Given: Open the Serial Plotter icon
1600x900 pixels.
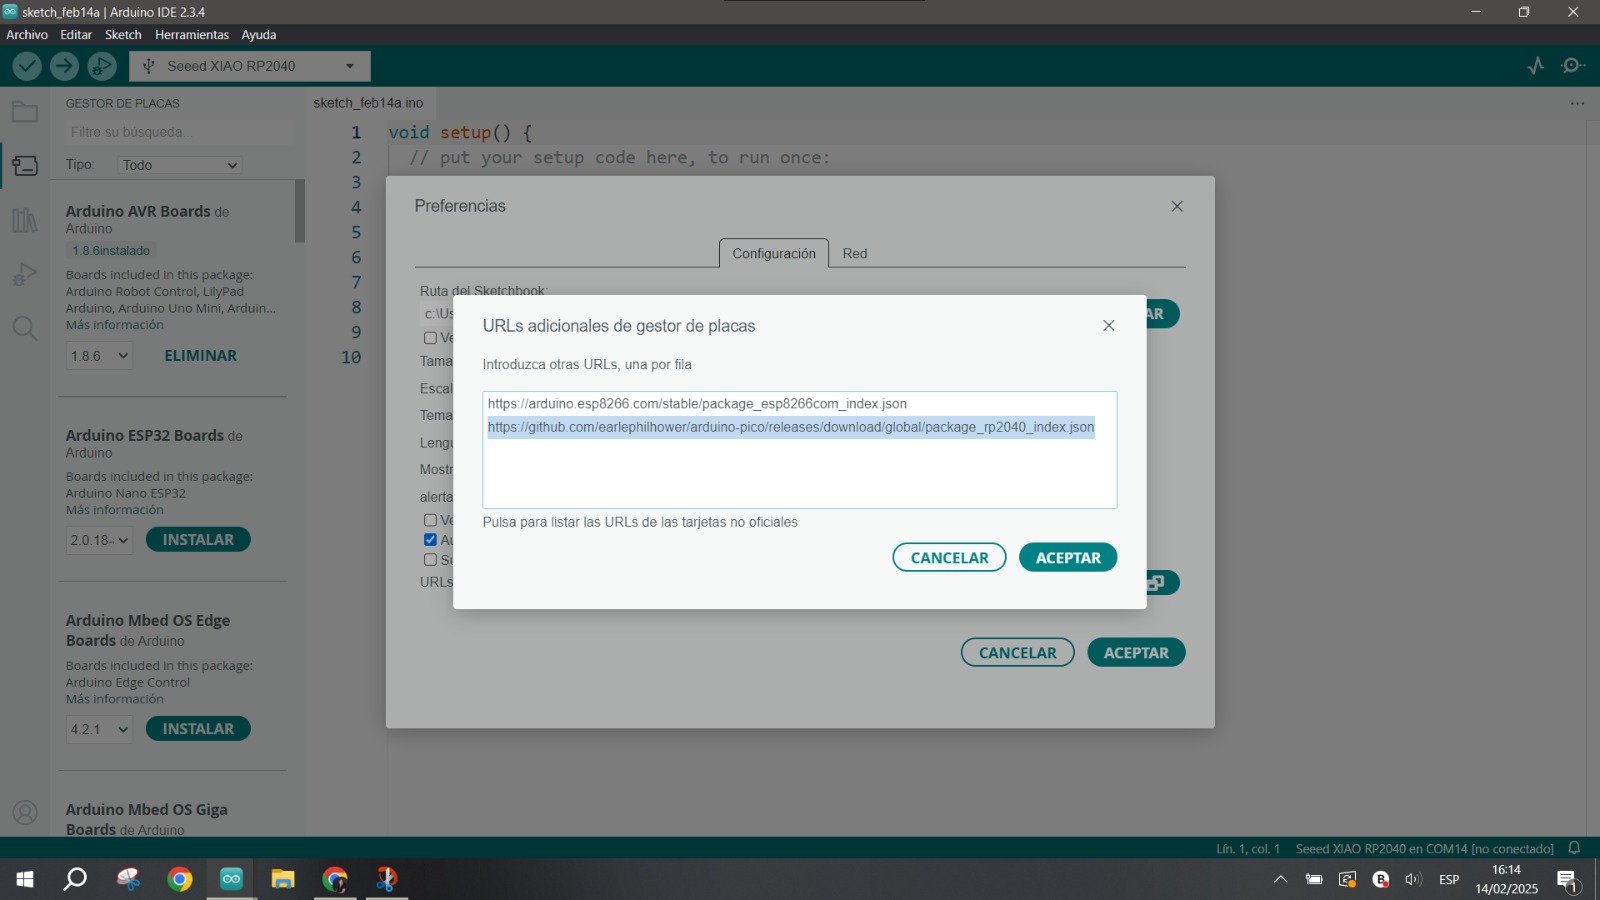Looking at the screenshot, I should [x=1536, y=66].
